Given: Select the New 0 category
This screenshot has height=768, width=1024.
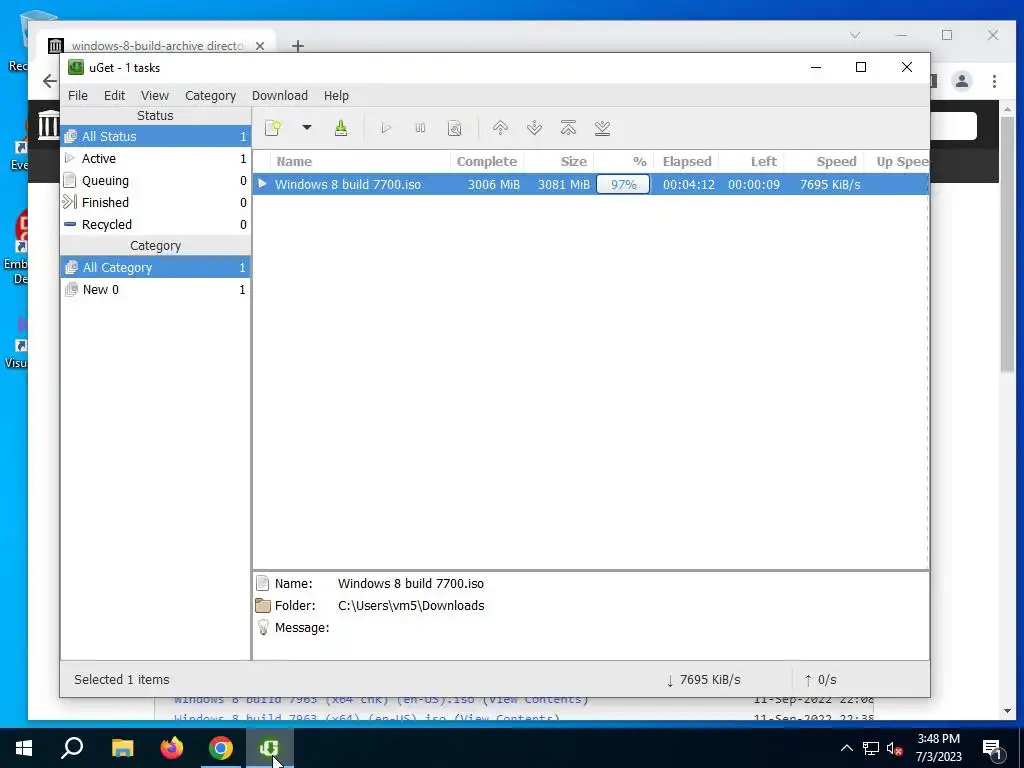Looking at the screenshot, I should click(x=155, y=289).
